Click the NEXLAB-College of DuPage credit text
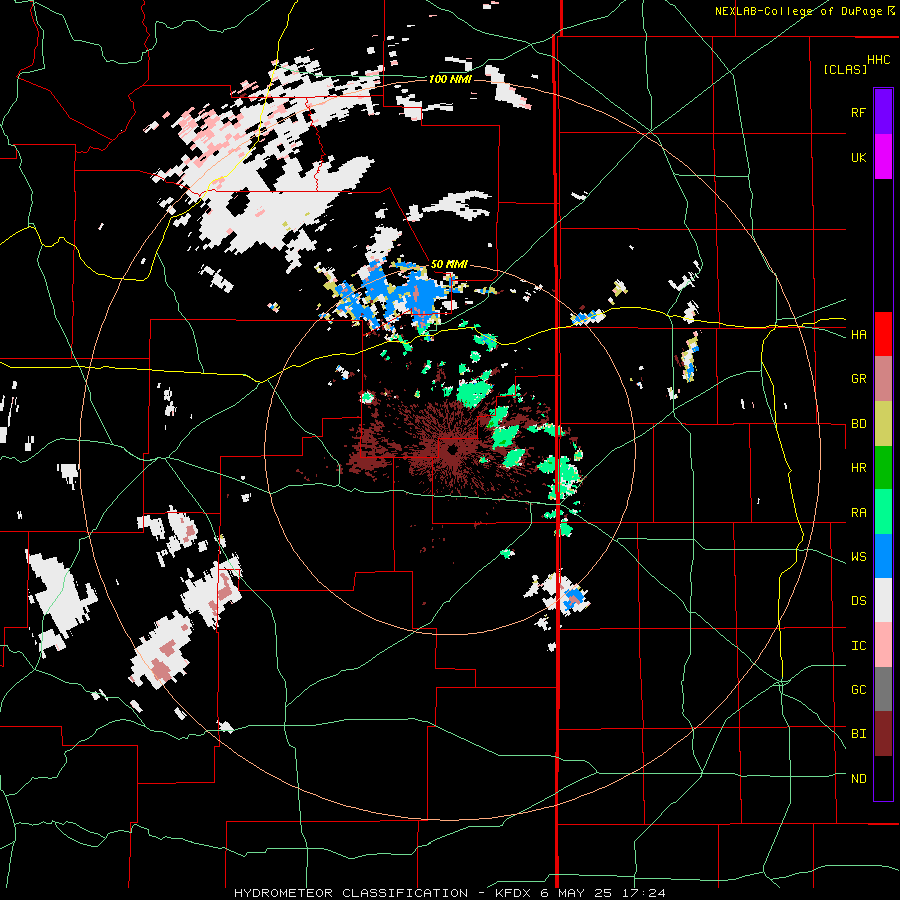Image resolution: width=900 pixels, height=900 pixels. pyautogui.click(x=798, y=11)
